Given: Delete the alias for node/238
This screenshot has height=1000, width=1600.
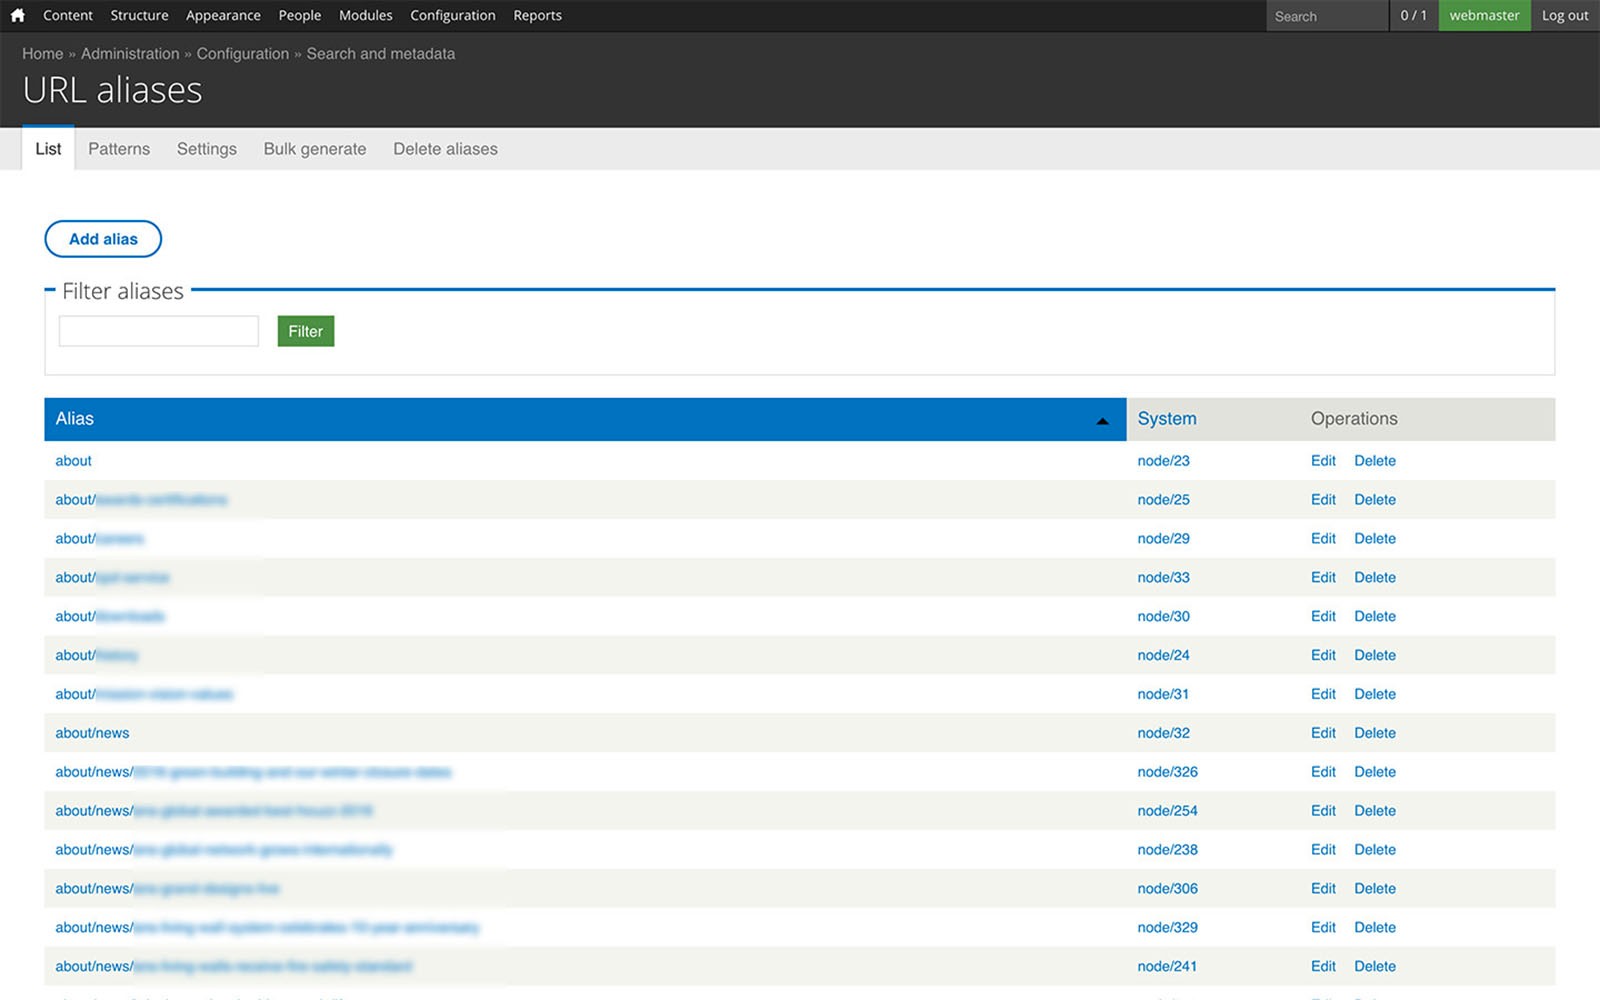Looking at the screenshot, I should pyautogui.click(x=1375, y=850).
